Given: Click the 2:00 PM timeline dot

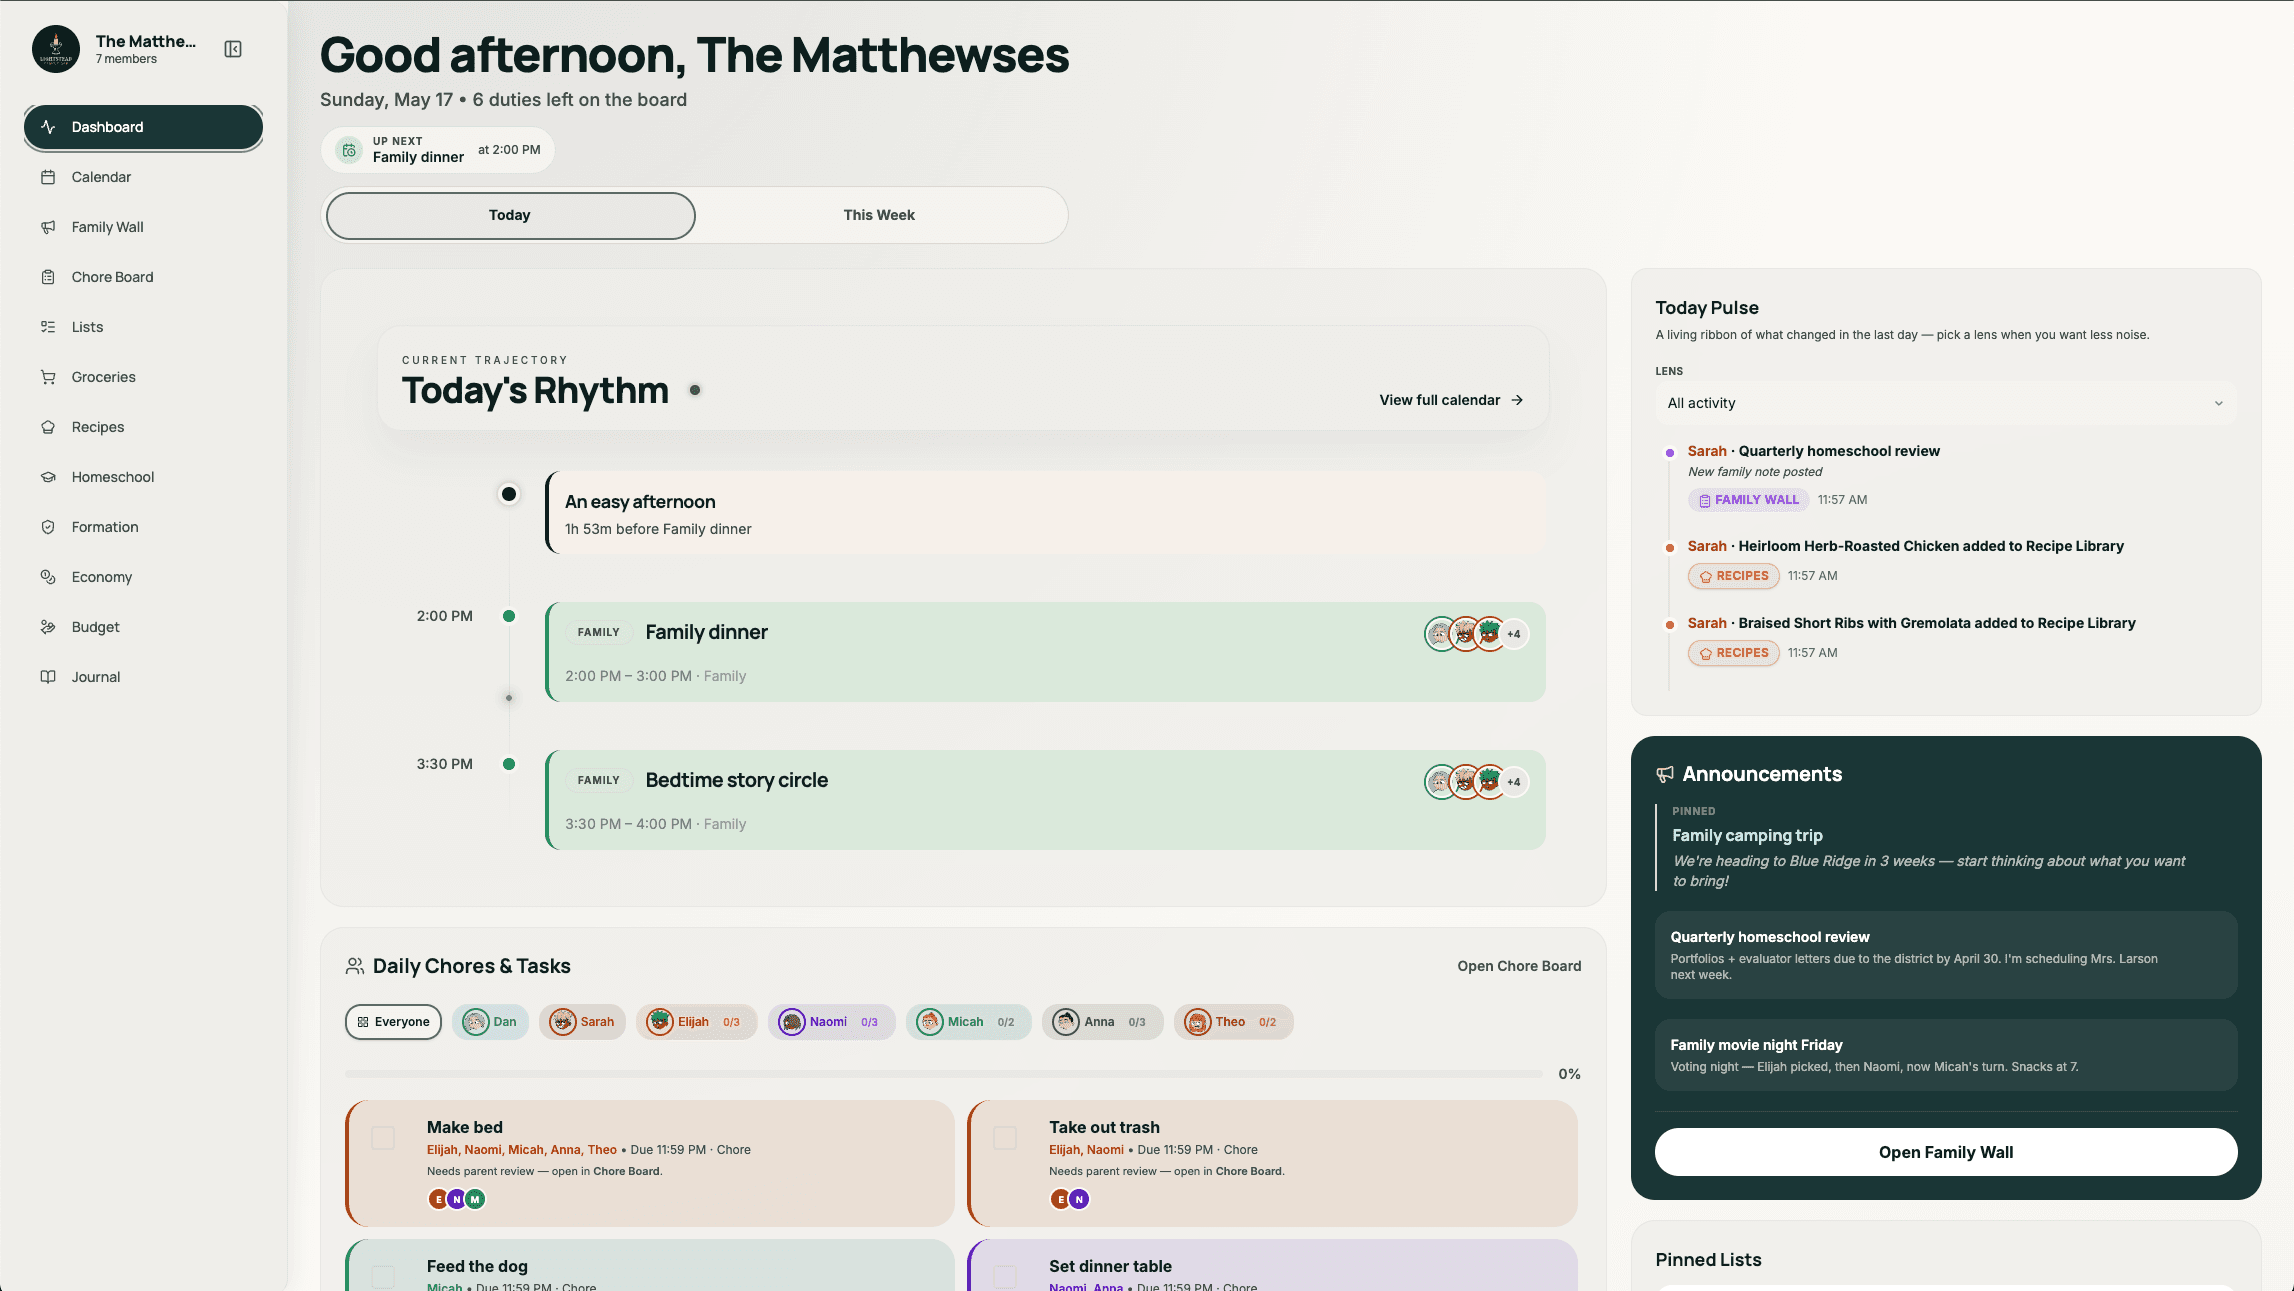Looking at the screenshot, I should click(509, 616).
